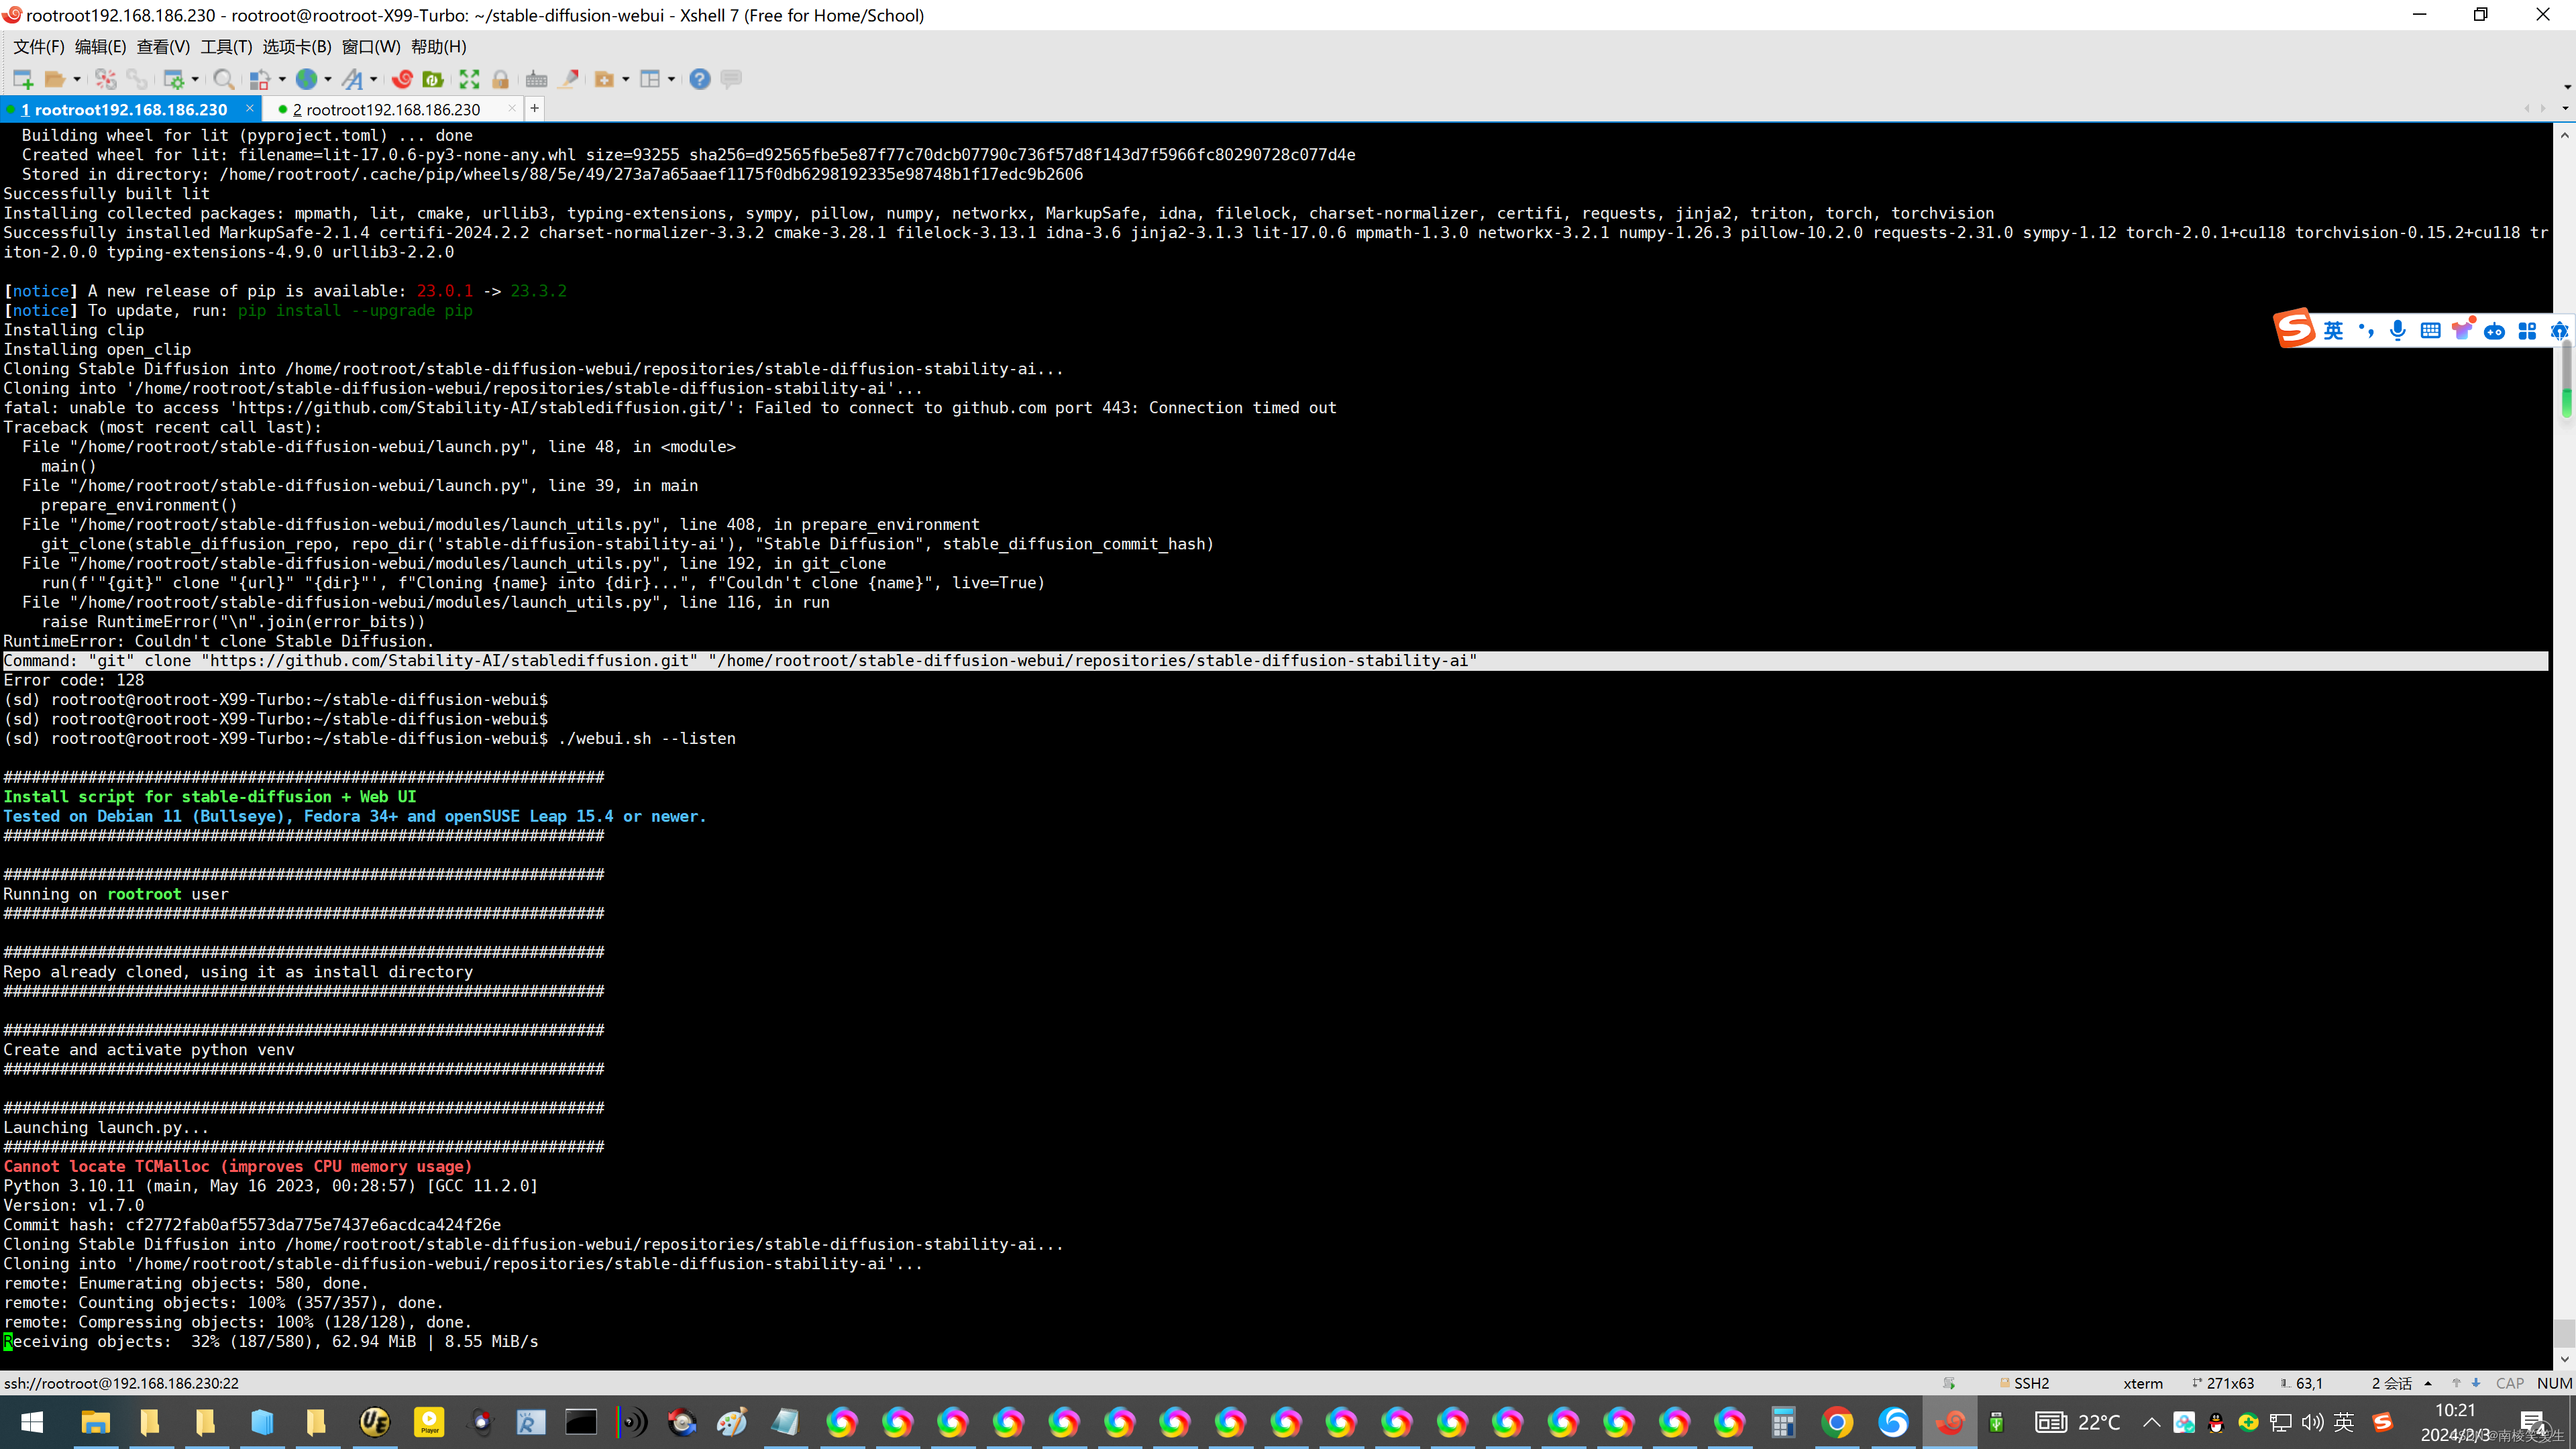The image size is (2576, 1449).
Task: Click the vertical scrollbar down arrow
Action: coord(2564,1360)
